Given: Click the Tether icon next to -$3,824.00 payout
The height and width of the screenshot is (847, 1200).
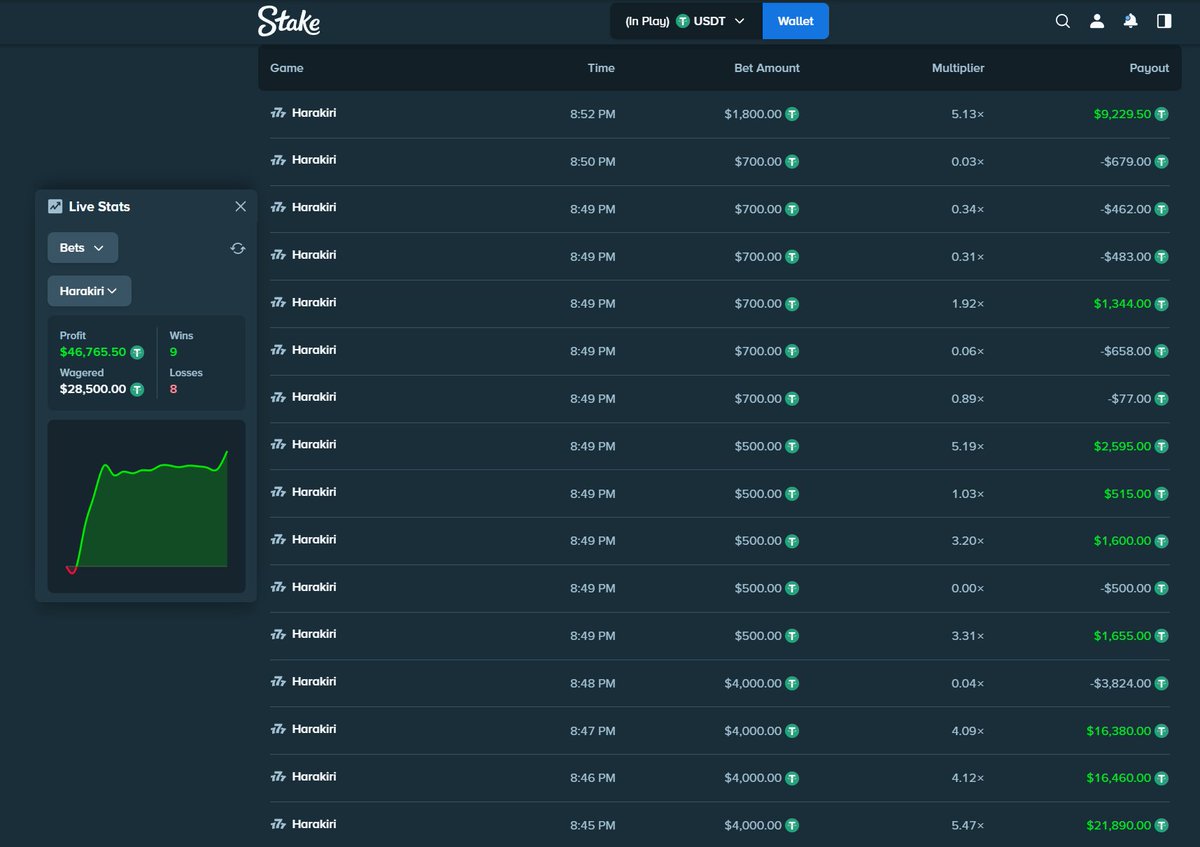Looking at the screenshot, I should (x=1162, y=684).
